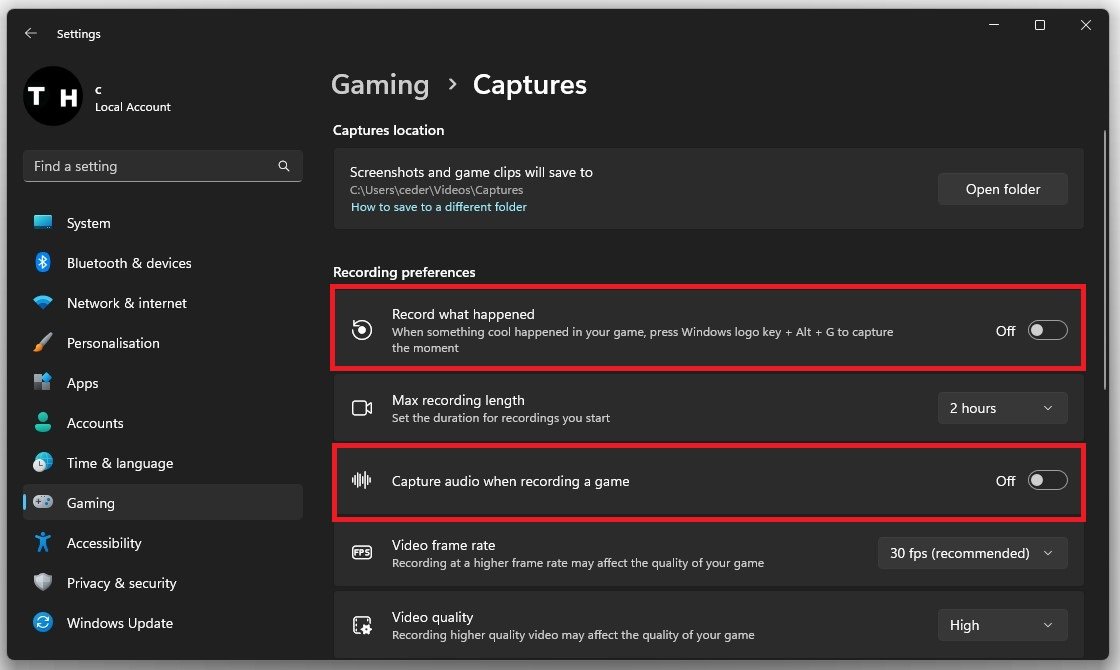Click the Privacy & security shield icon
The height and width of the screenshot is (670, 1120).
(x=43, y=583)
